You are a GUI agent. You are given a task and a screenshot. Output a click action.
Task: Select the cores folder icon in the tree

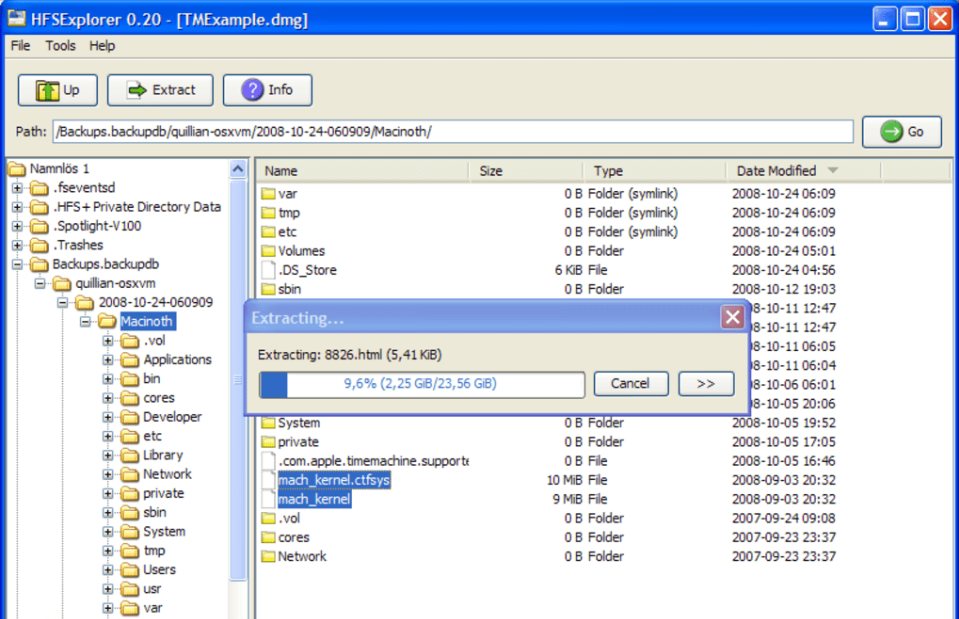(x=130, y=398)
